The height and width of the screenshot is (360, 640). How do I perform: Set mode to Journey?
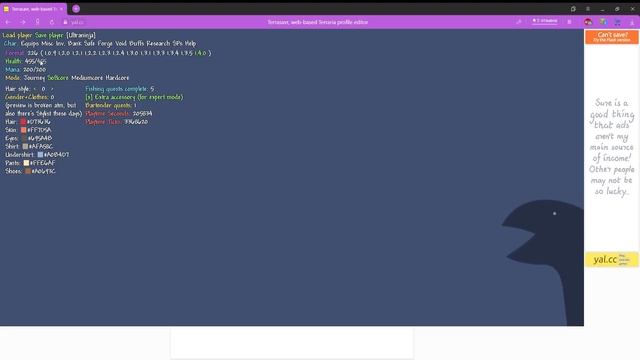pyautogui.click(x=34, y=78)
